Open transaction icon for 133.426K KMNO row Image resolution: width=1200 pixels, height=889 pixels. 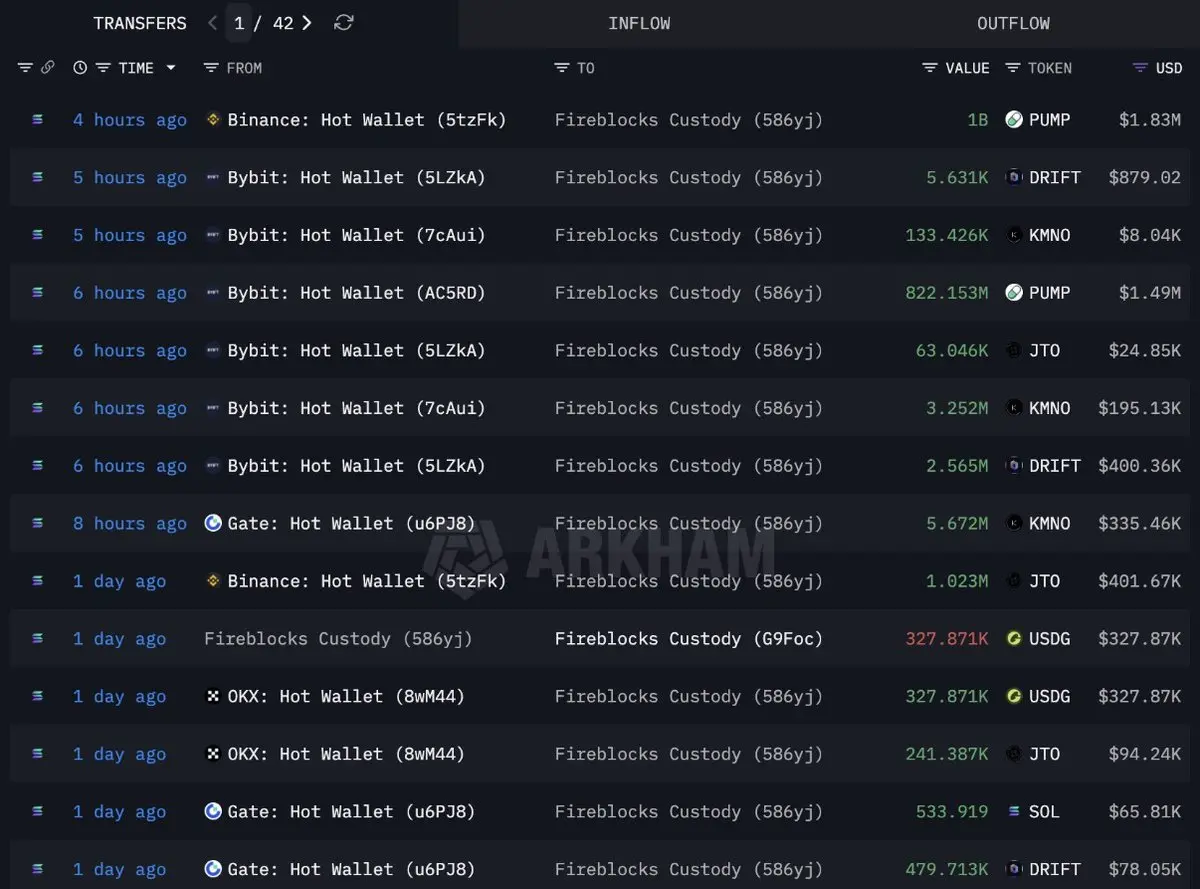tap(38, 235)
